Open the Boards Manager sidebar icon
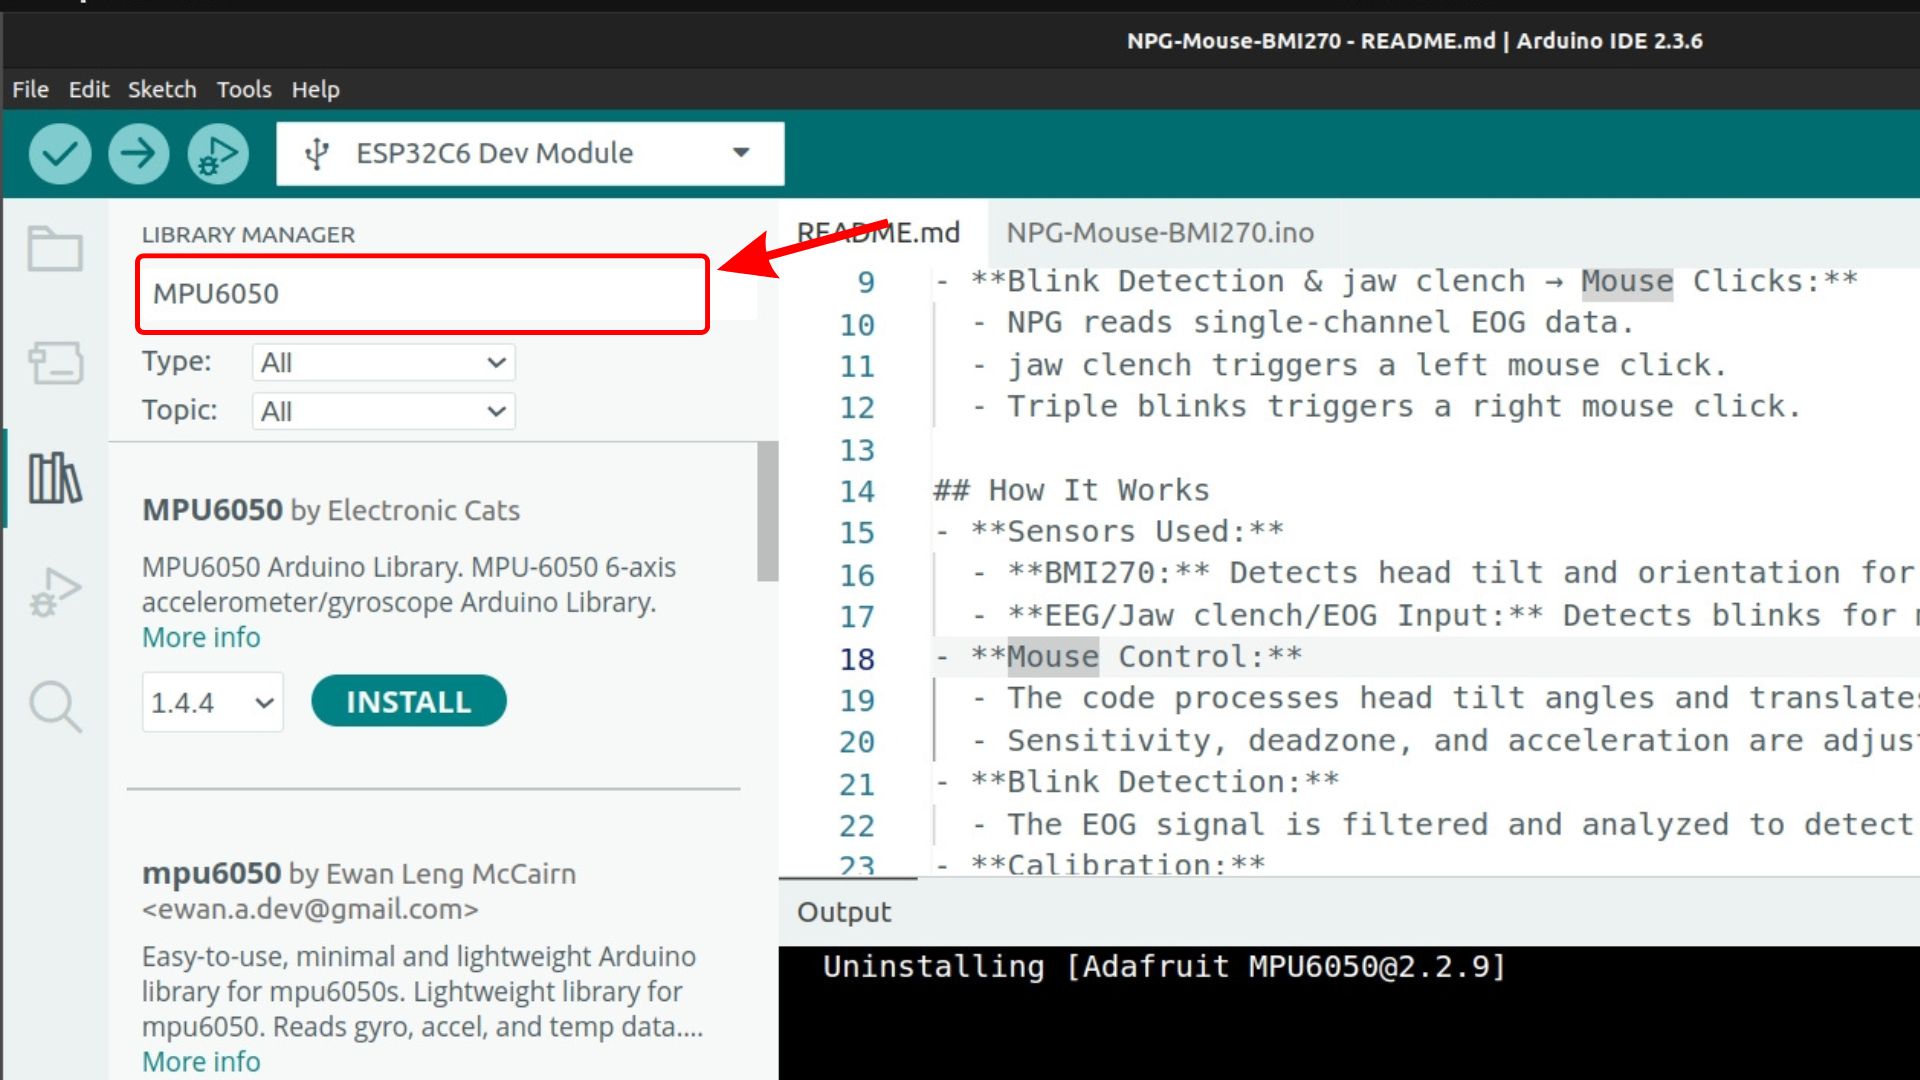Image resolution: width=1920 pixels, height=1080 pixels. (55, 362)
